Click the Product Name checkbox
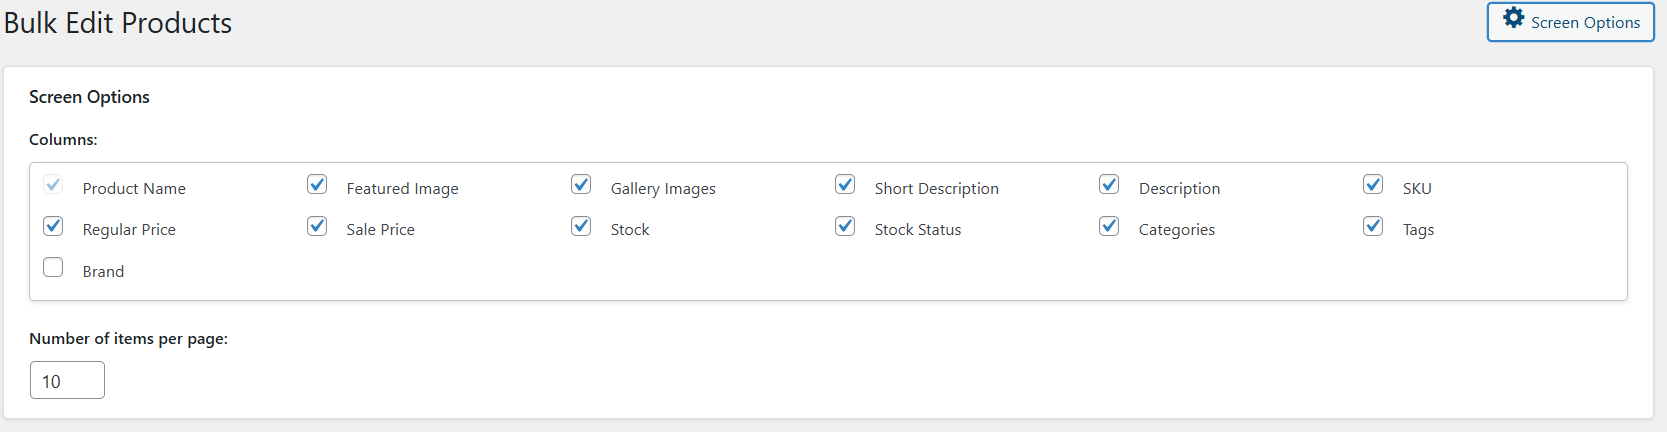1667x432 pixels. coord(53,185)
